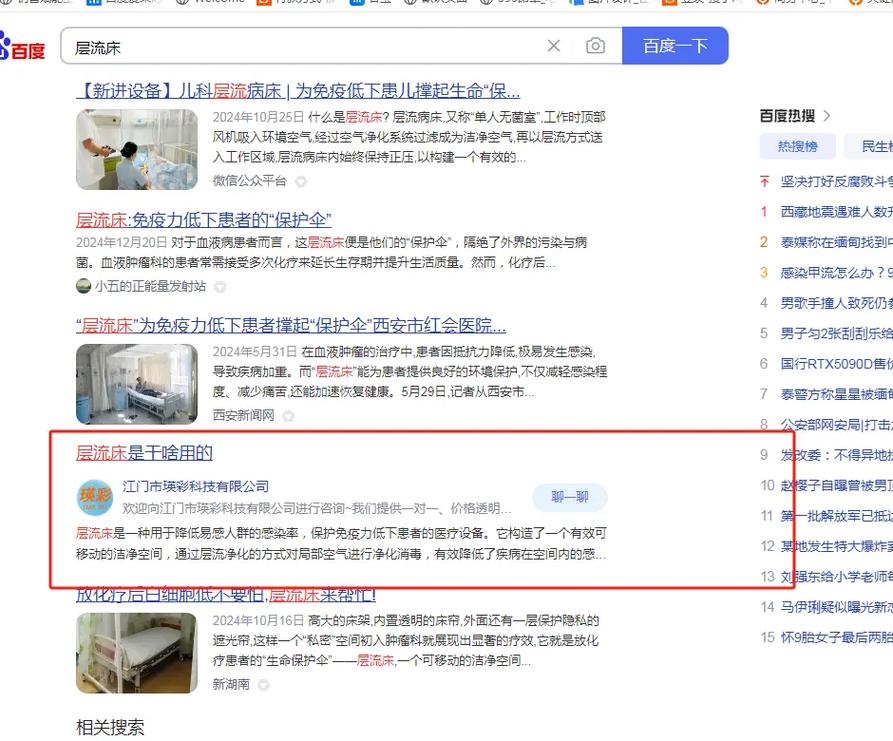This screenshot has width=893, height=741.
Task: Open hot topic 7 泰警方称星星被缅
Action: tap(836, 394)
